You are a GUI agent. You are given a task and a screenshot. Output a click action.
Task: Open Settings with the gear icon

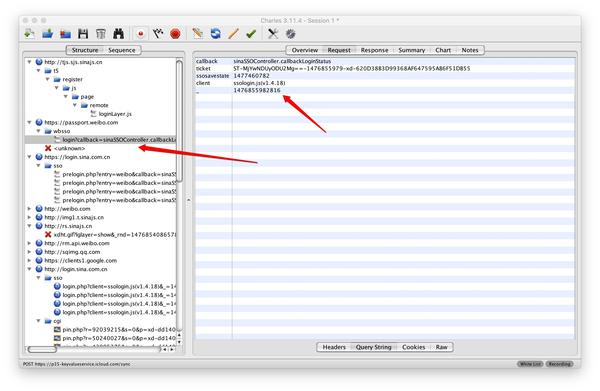[291, 34]
